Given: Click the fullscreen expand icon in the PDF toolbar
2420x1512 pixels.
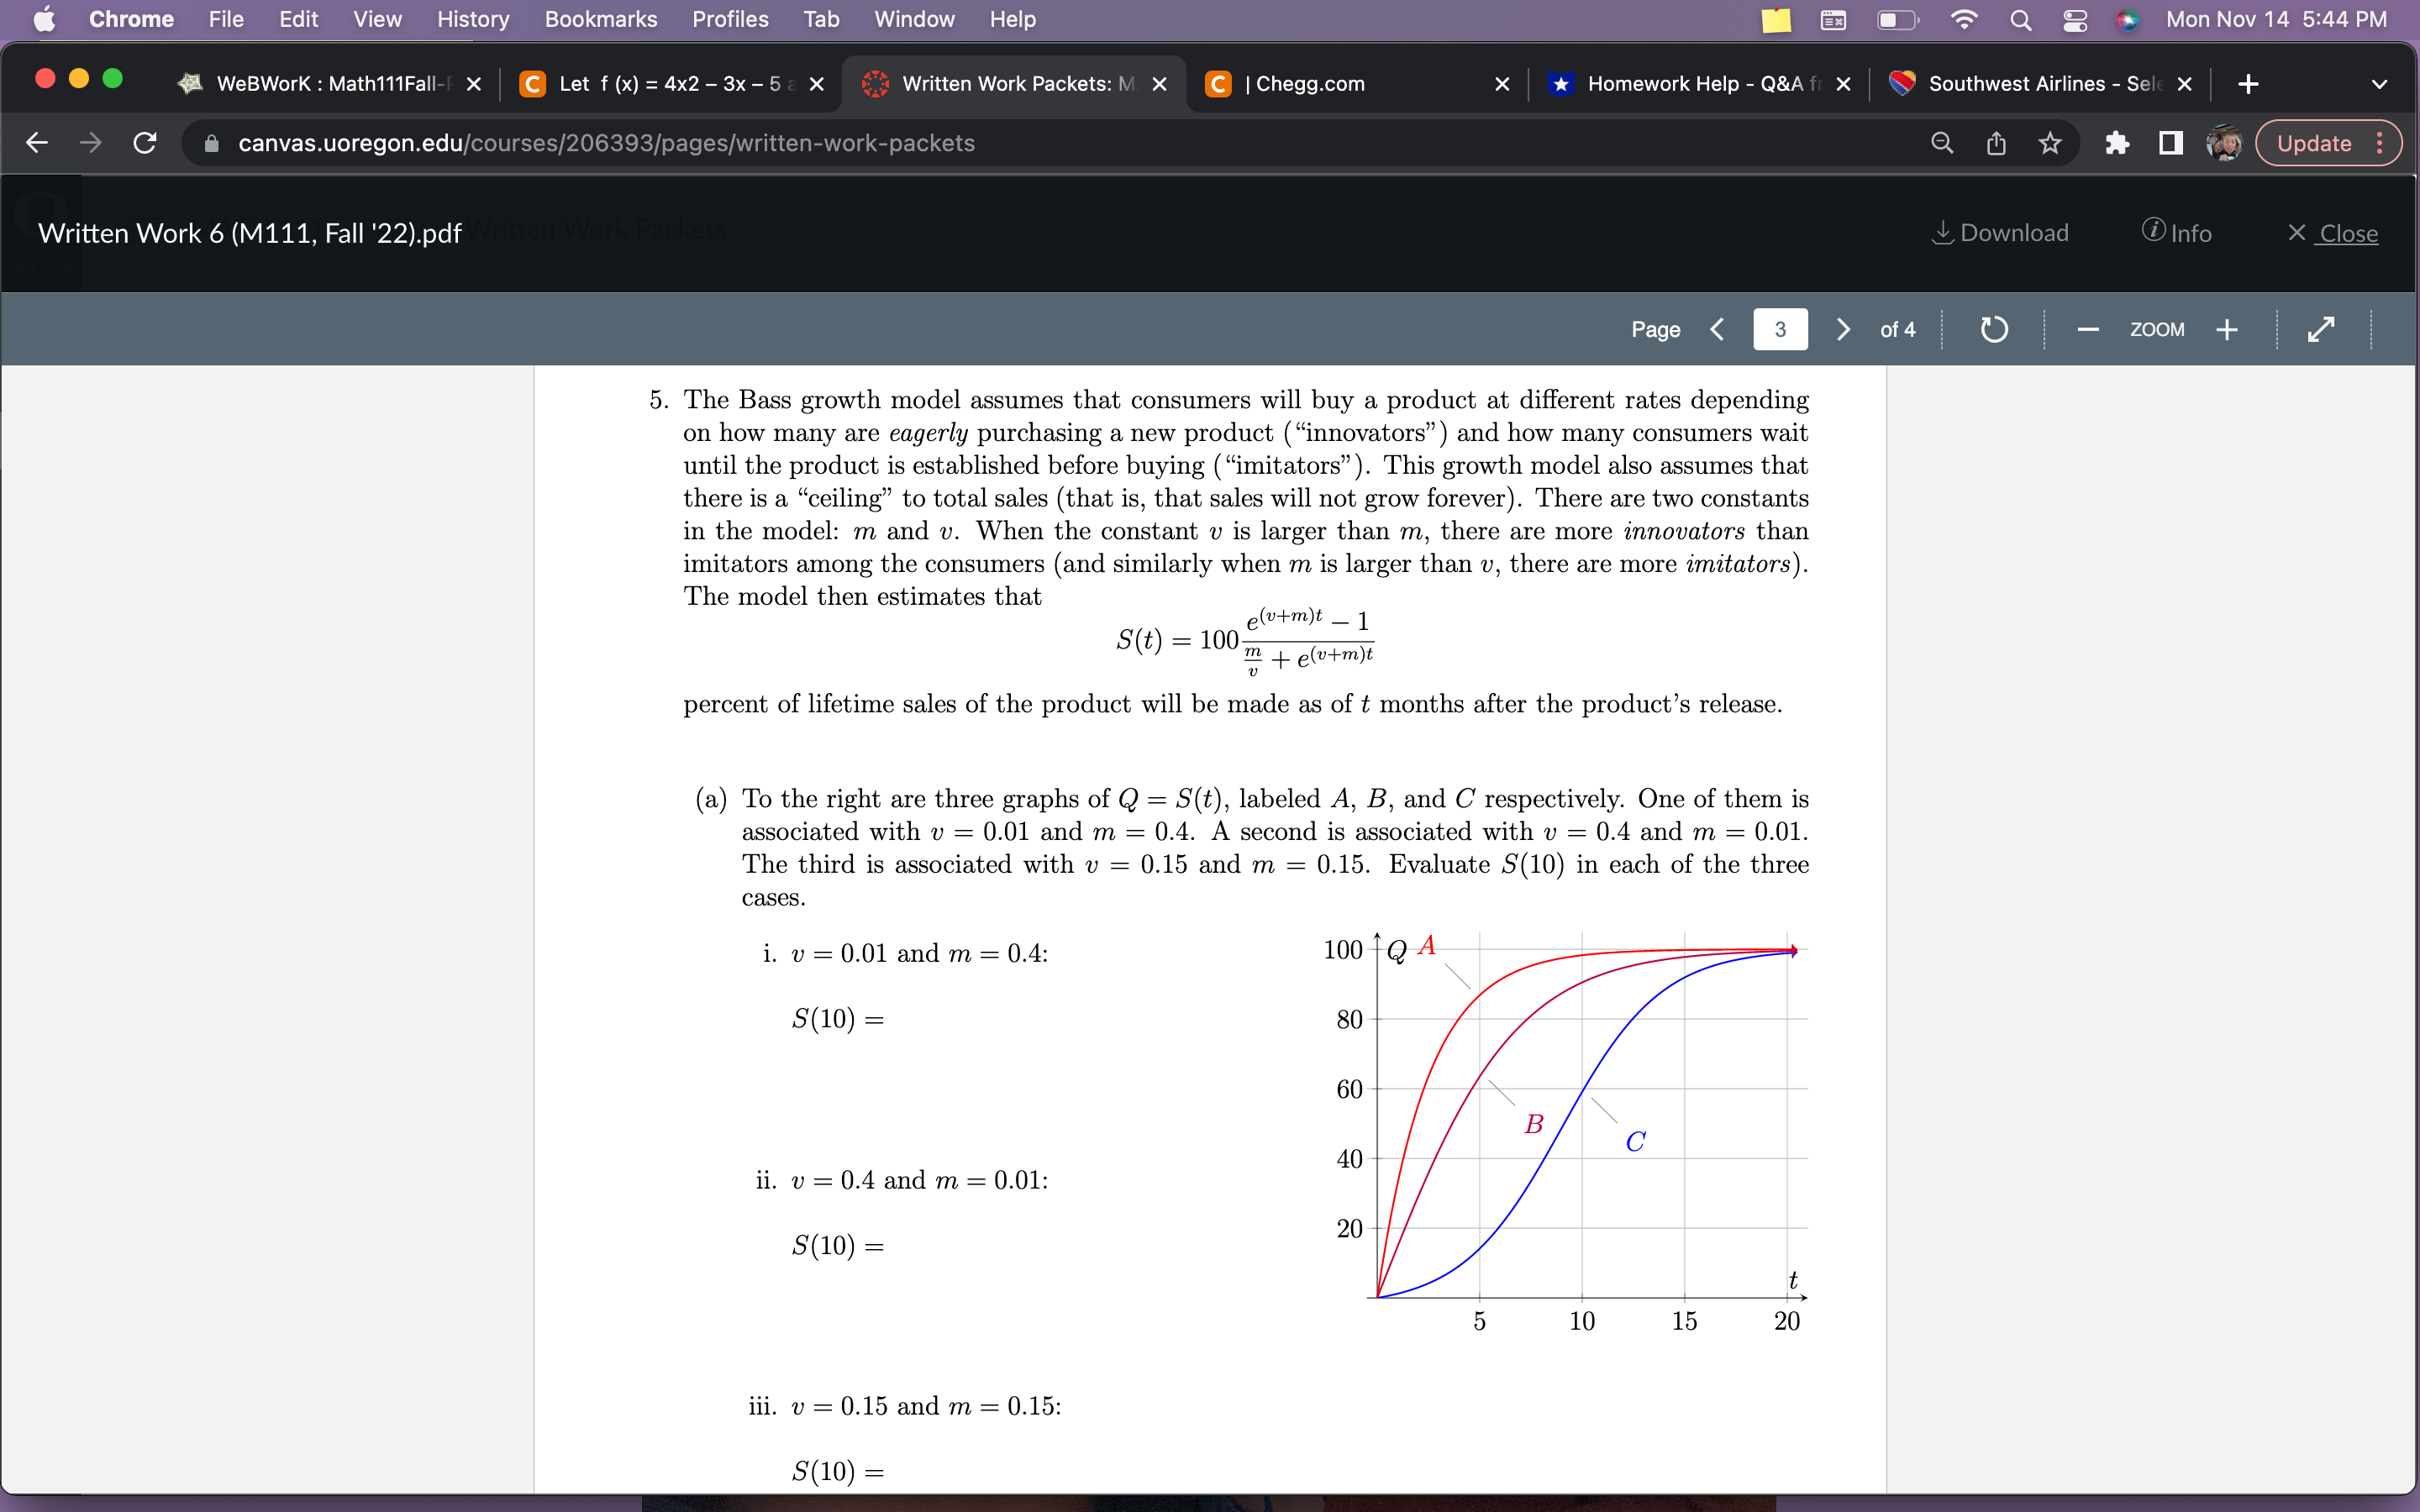Looking at the screenshot, I should click(x=2322, y=329).
